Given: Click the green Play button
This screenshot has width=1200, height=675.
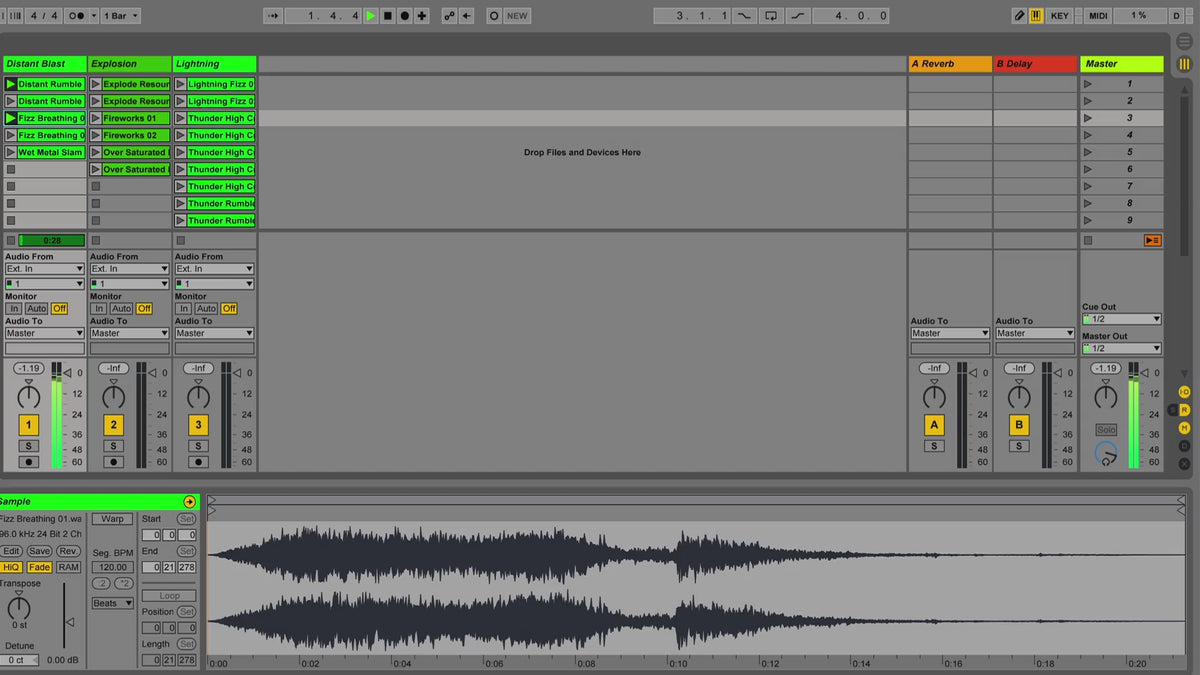Looking at the screenshot, I should (371, 16).
